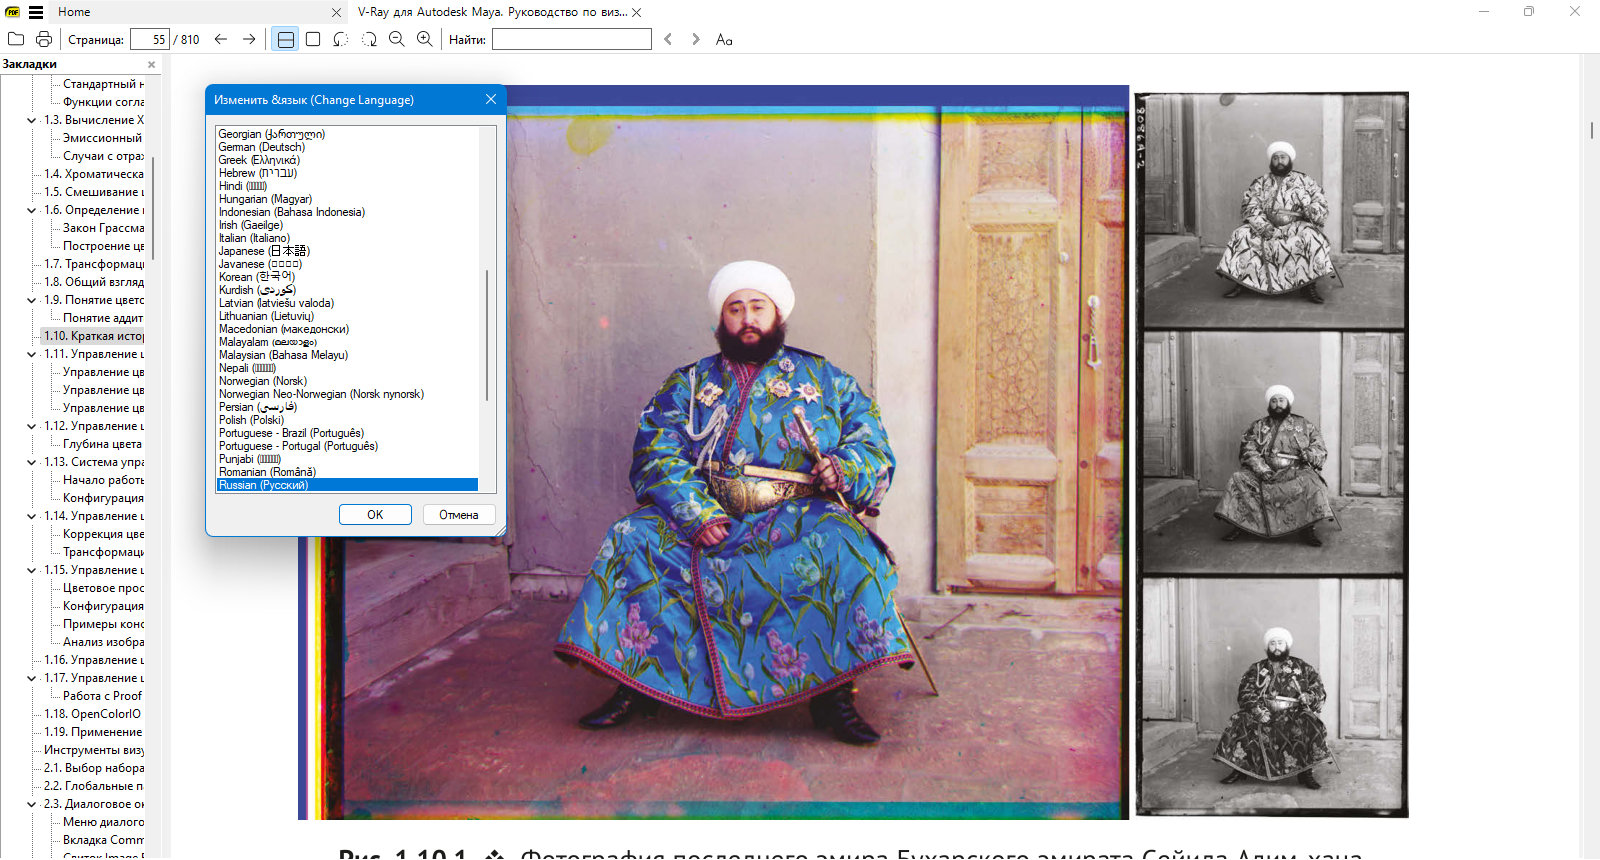The height and width of the screenshot is (860, 1600).
Task: Switch to single page view
Action: 313,39
